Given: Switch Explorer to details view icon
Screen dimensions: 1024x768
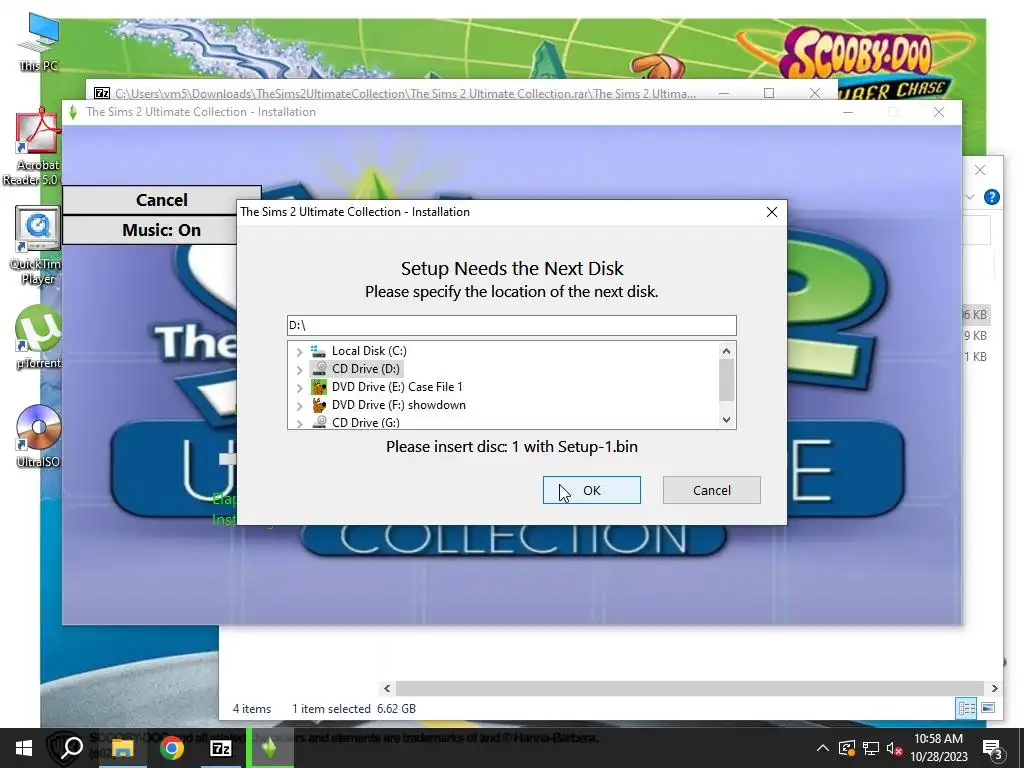Looking at the screenshot, I should (966, 708).
